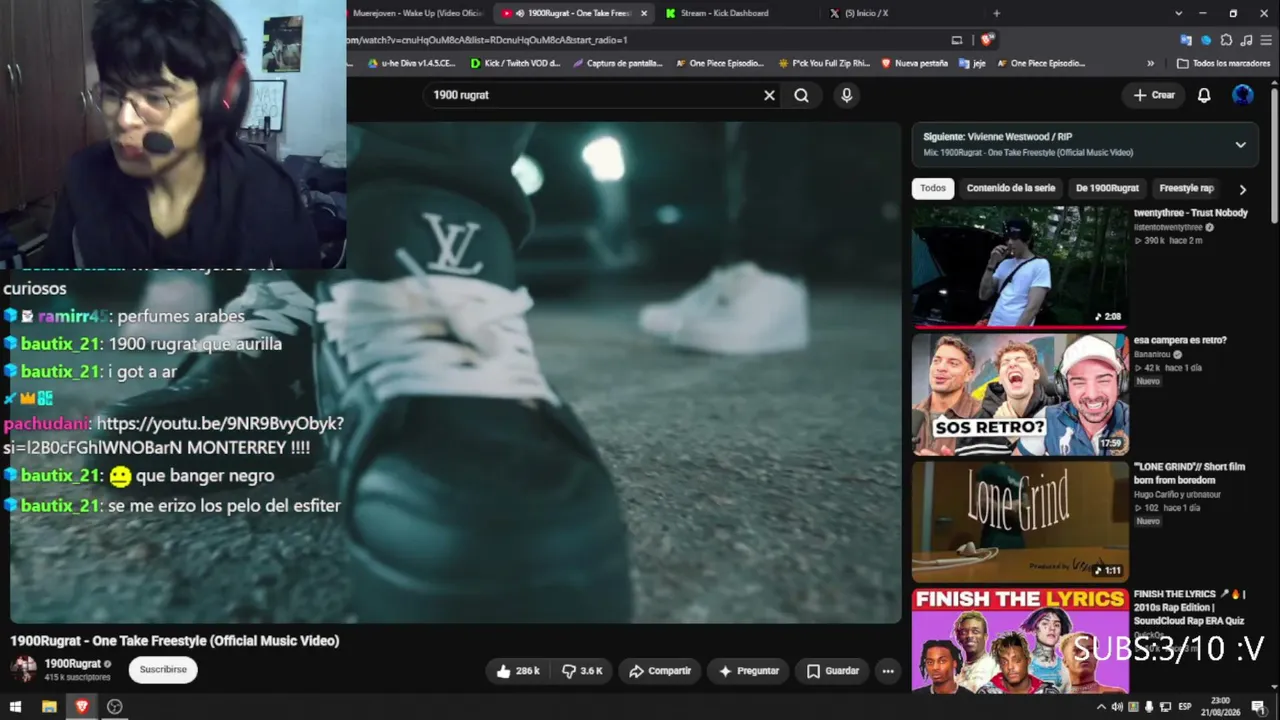The height and width of the screenshot is (720, 1280).
Task: Click the Crear button
Action: [1154, 95]
